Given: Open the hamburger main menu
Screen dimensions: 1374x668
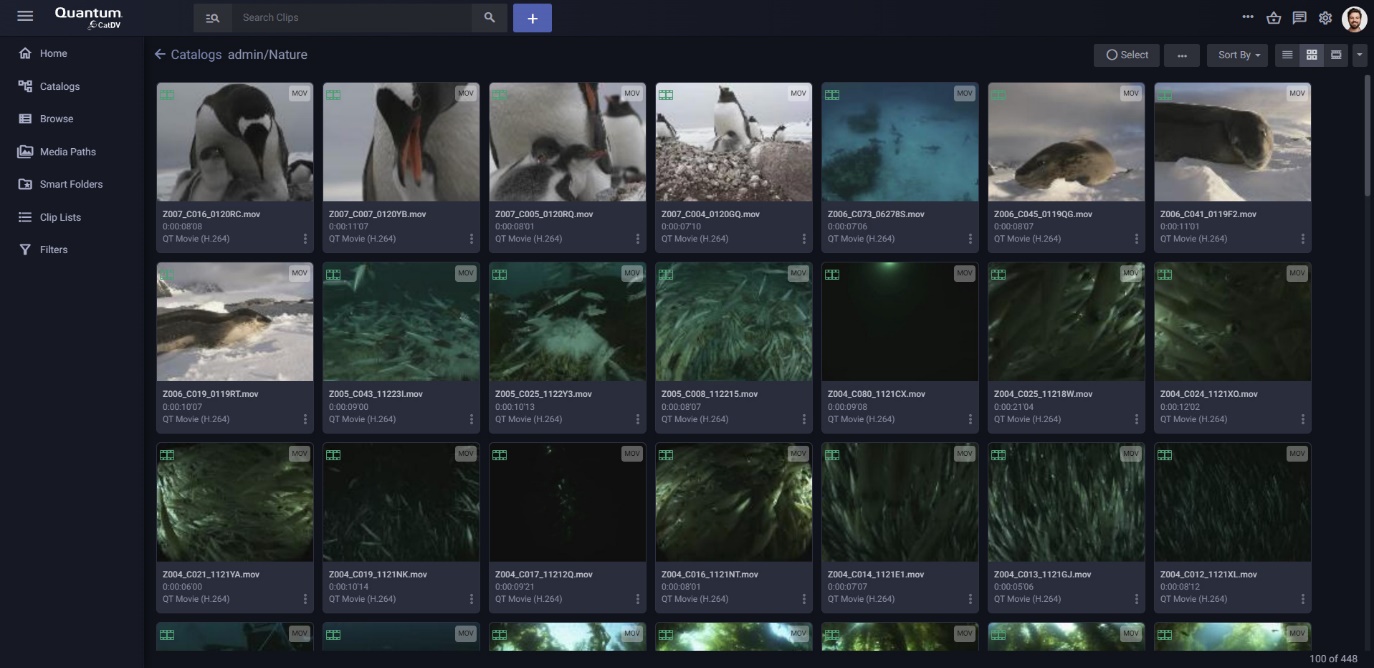Looking at the screenshot, I should (25, 17).
